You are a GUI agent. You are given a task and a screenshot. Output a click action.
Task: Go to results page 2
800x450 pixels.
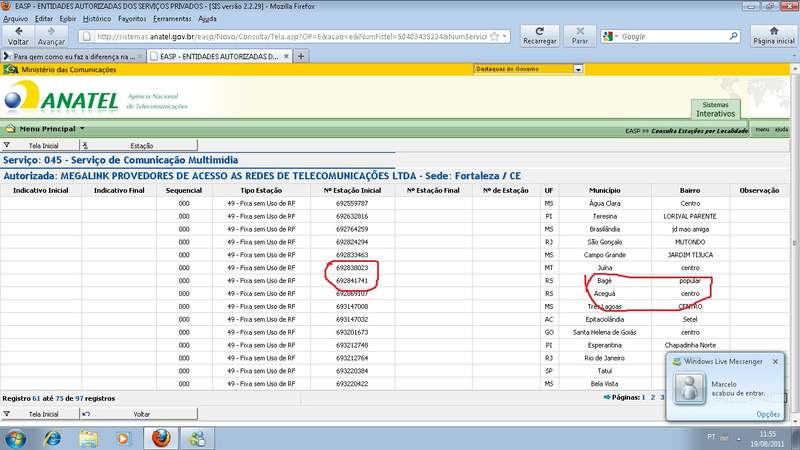(x=653, y=397)
